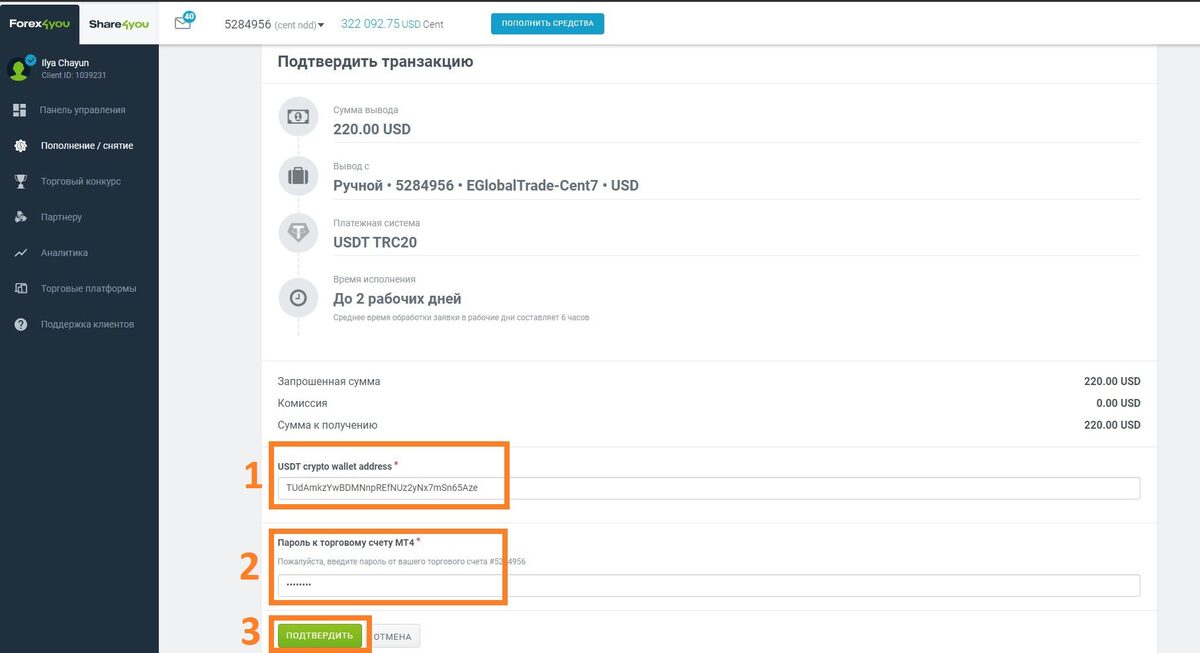Click the partner people icon
The width and height of the screenshot is (1200, 653).
pos(20,217)
